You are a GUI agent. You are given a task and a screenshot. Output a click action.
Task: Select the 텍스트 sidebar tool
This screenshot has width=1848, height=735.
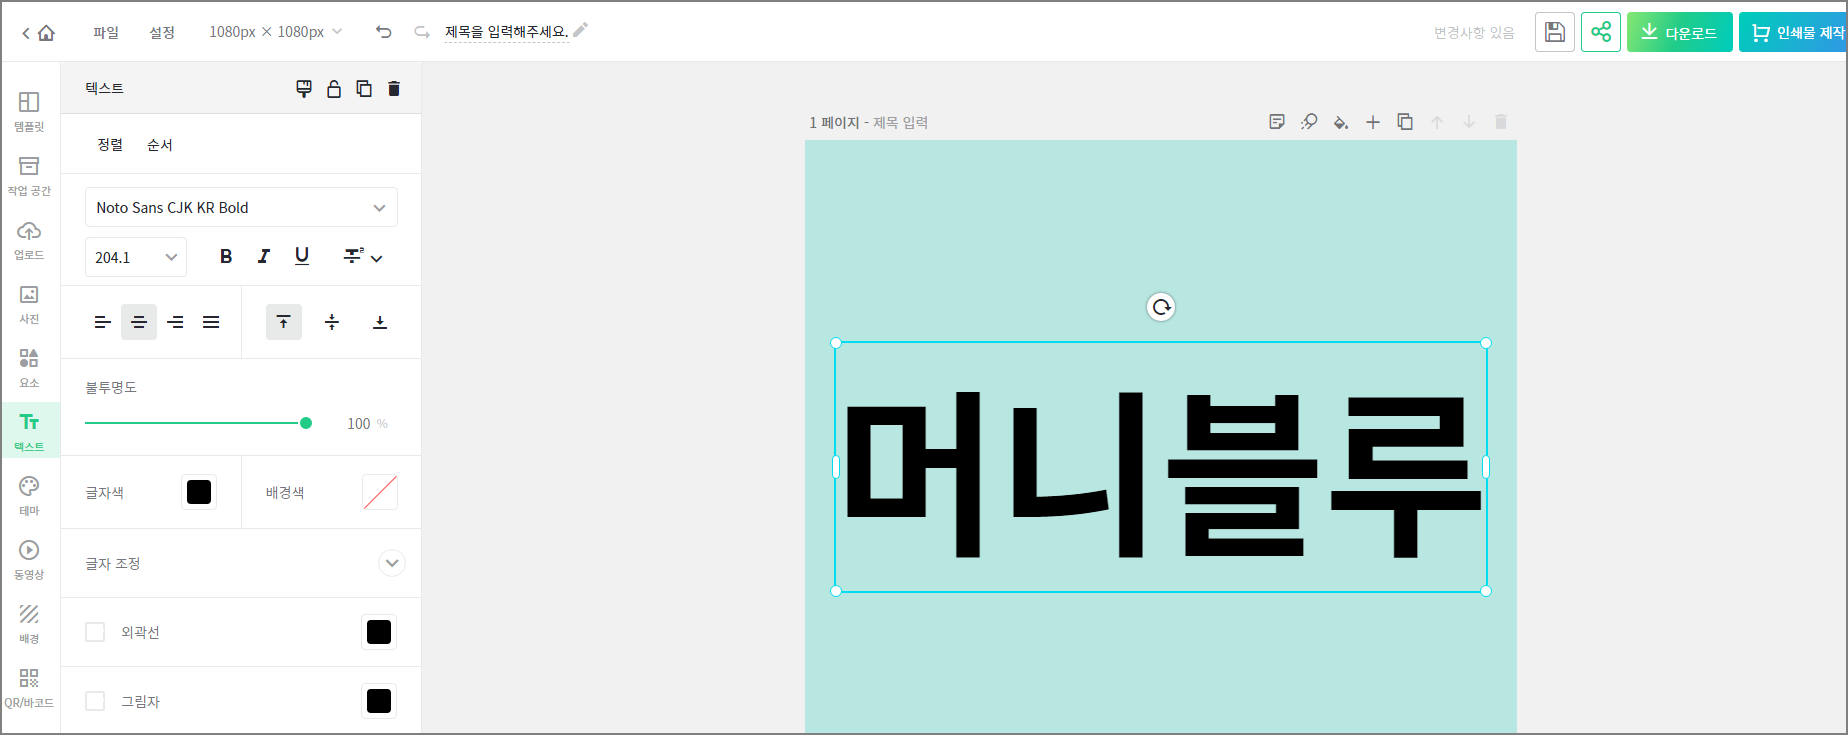29,430
